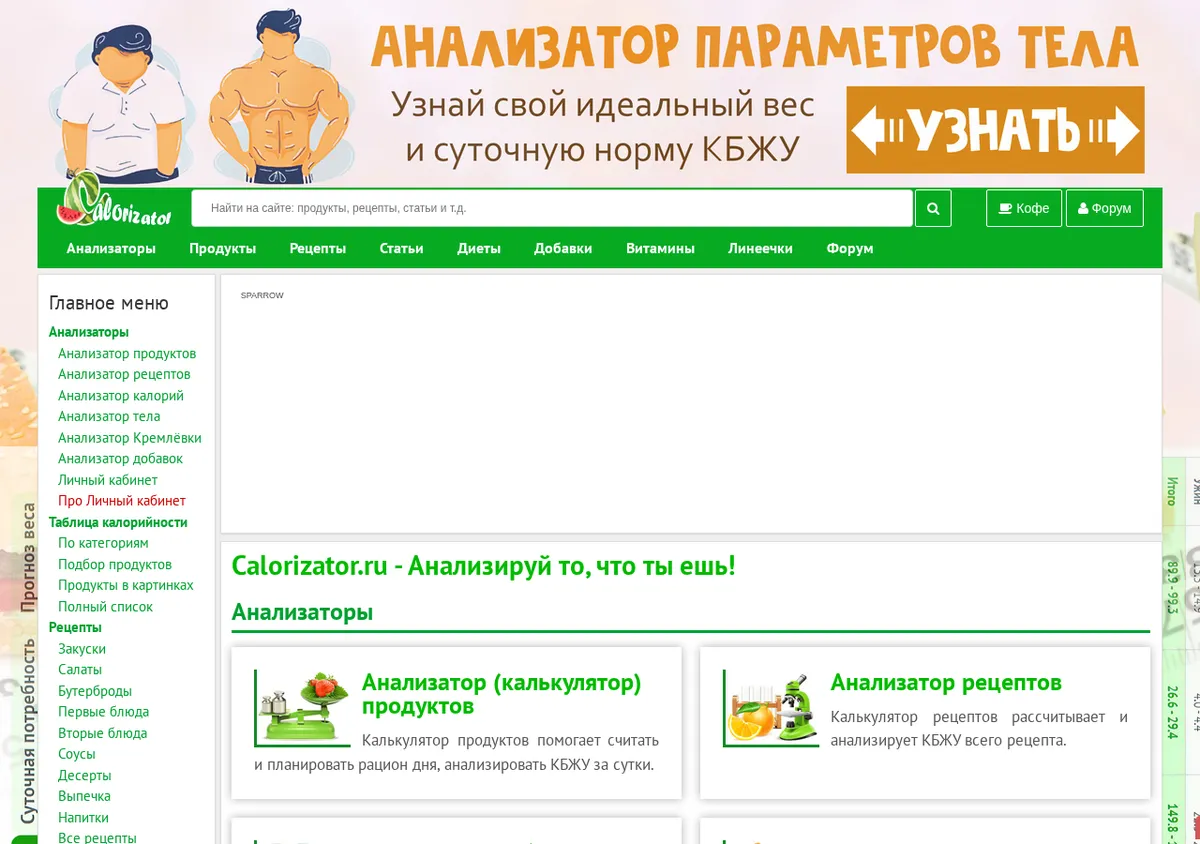Expand the Таблица калорийности sidebar section
This screenshot has width=1200, height=844.
click(x=118, y=522)
